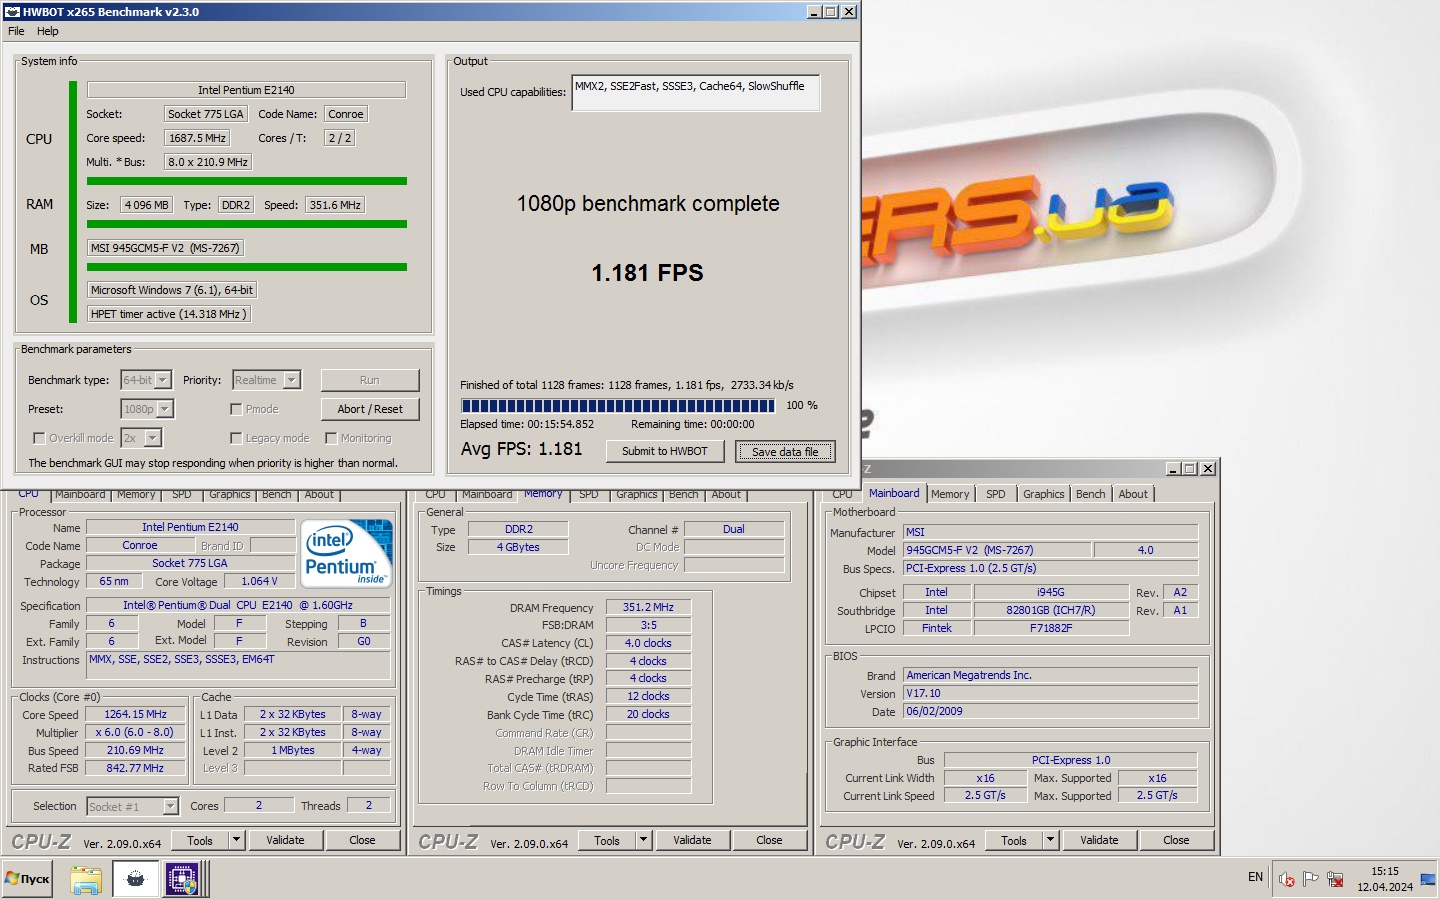Open the Tools dropdown arrow in left CPU-Z window

237,840
